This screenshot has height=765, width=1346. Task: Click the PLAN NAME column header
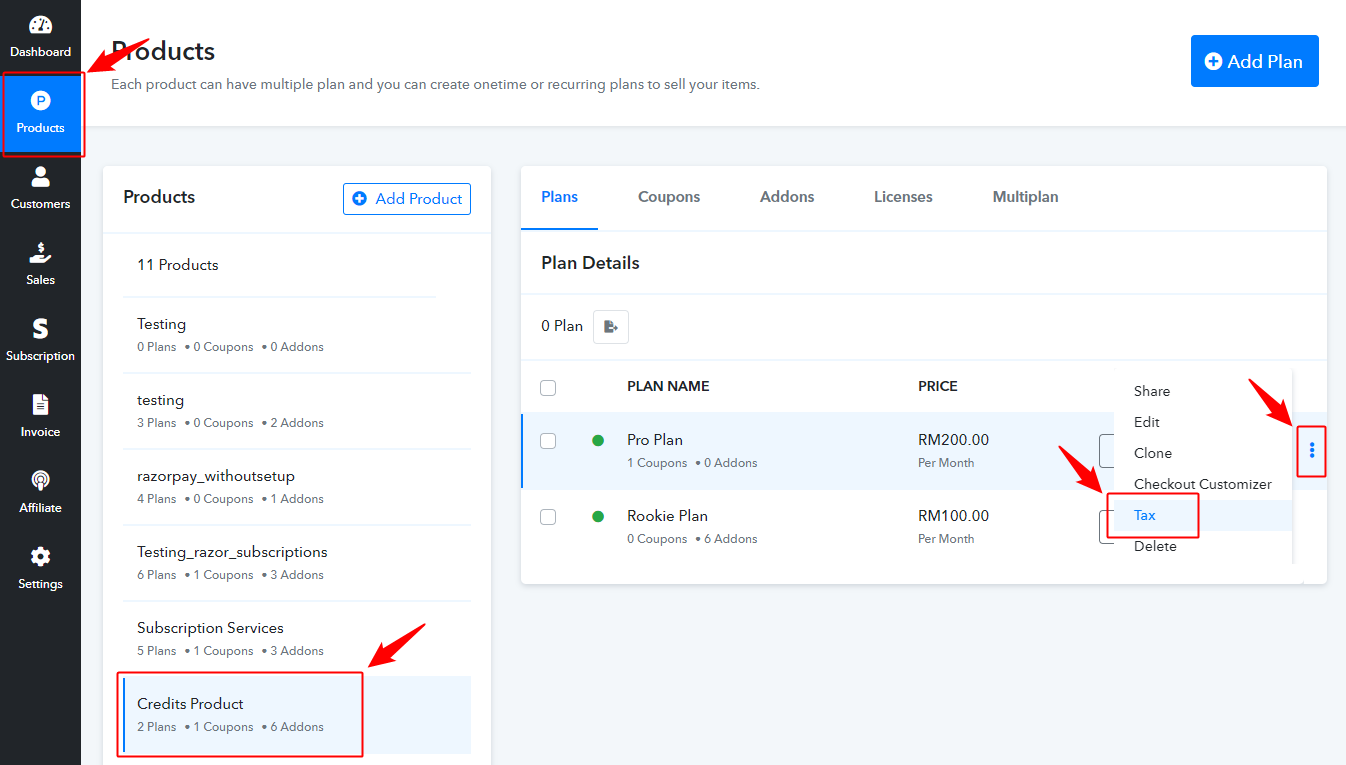tap(668, 386)
